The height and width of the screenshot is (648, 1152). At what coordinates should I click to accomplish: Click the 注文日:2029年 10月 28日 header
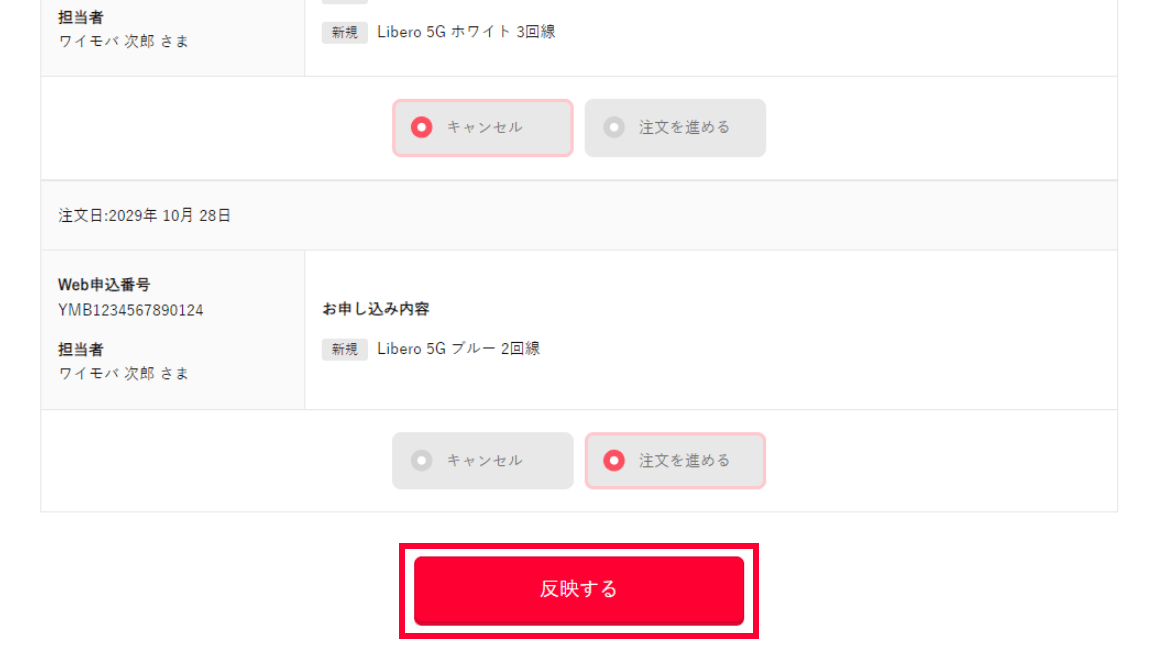[x=145, y=215]
